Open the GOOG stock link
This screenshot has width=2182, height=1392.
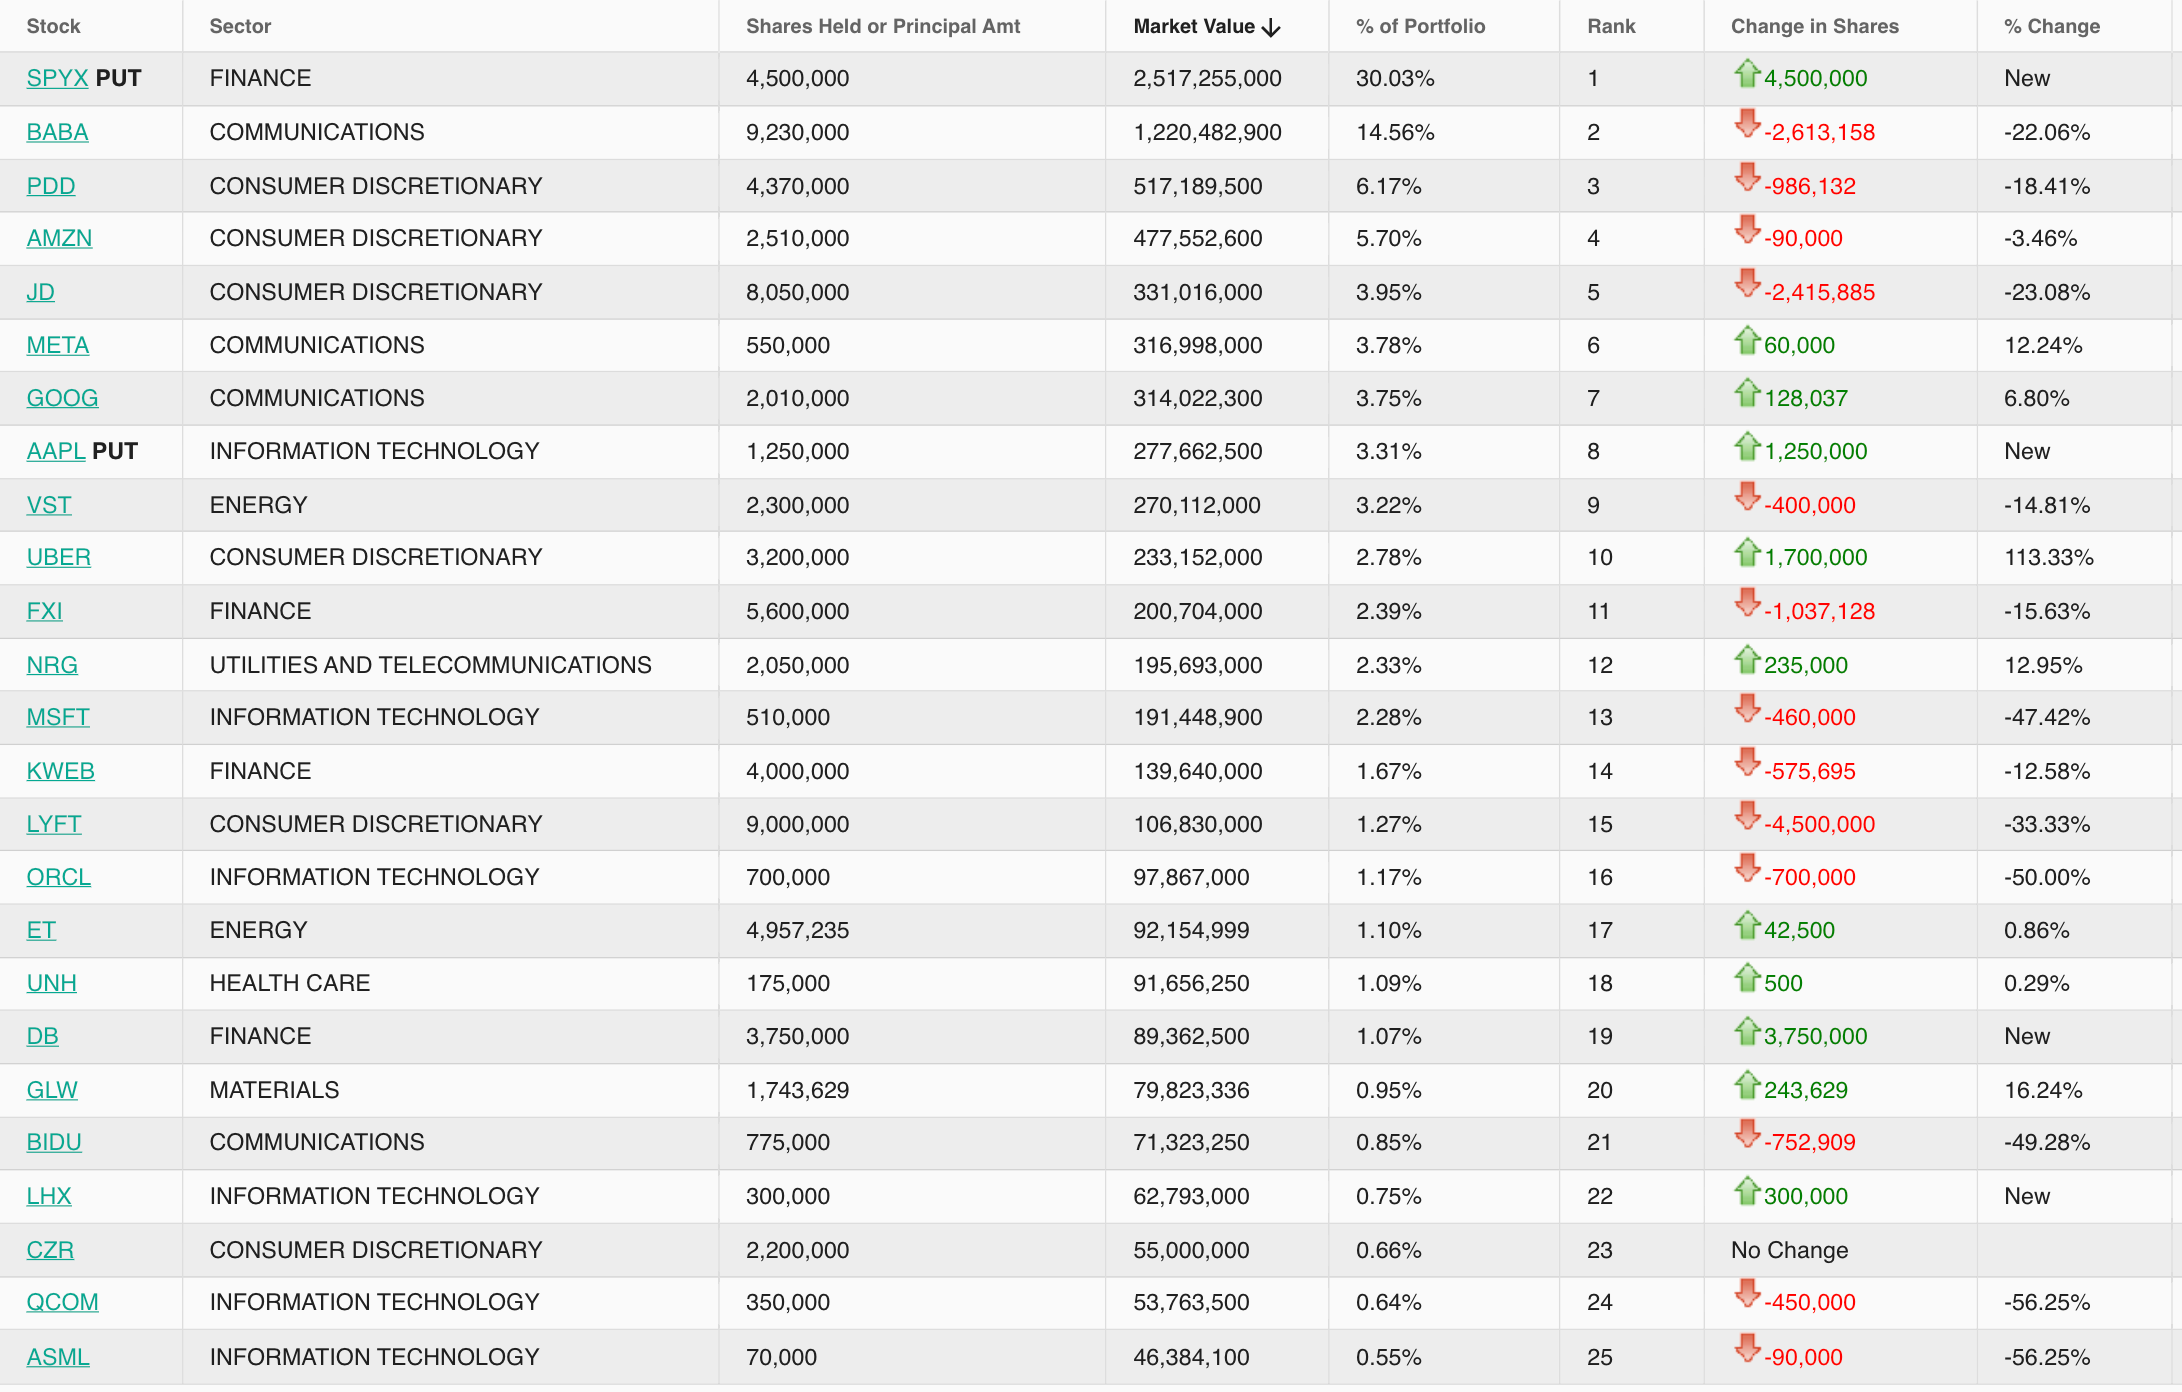(62, 398)
